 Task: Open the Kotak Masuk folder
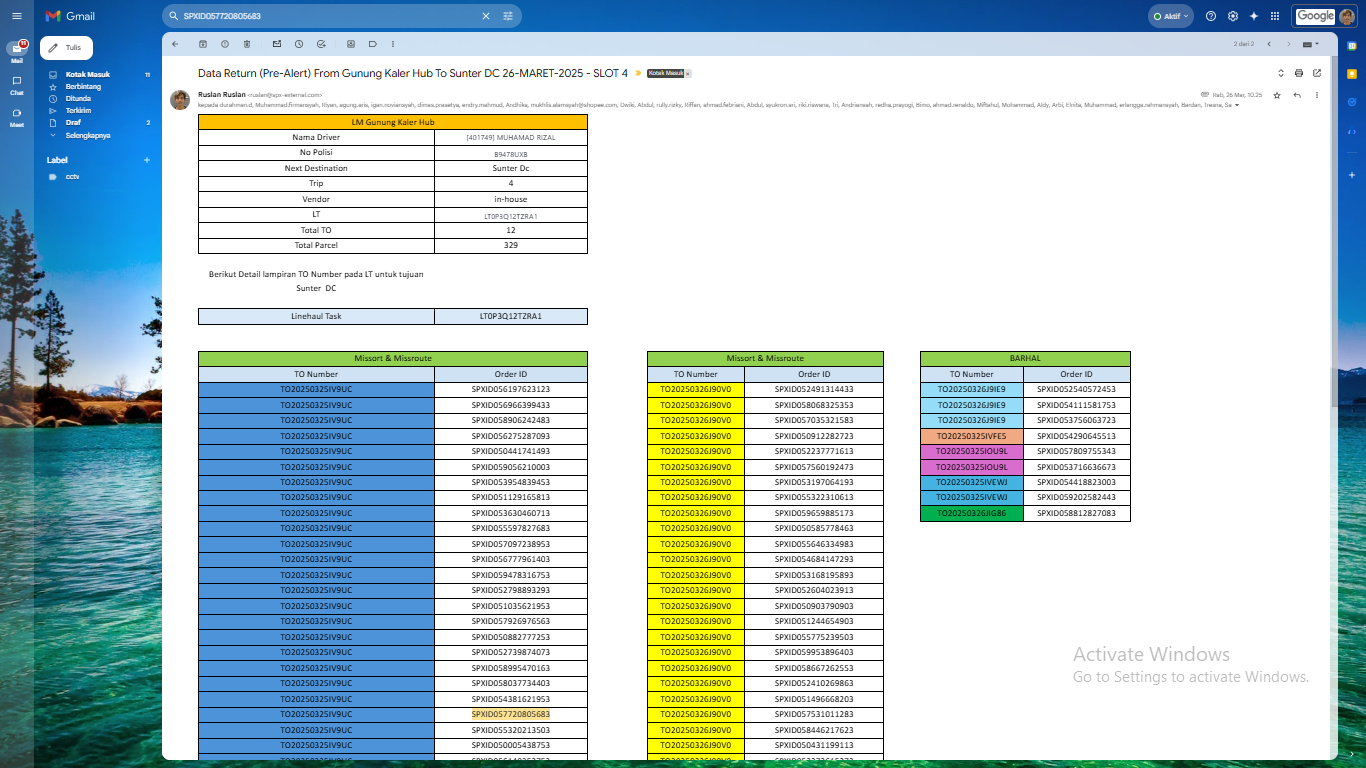coord(88,75)
